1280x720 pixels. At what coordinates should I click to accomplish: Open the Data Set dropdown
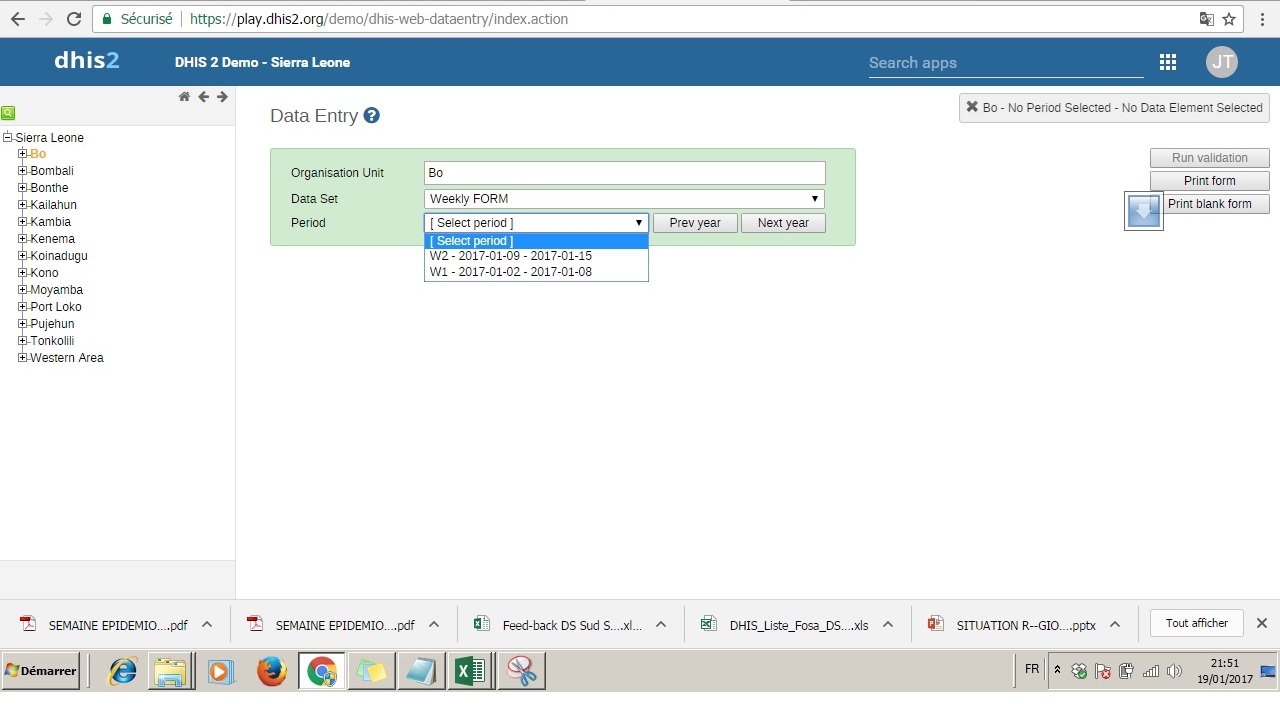[624, 199]
